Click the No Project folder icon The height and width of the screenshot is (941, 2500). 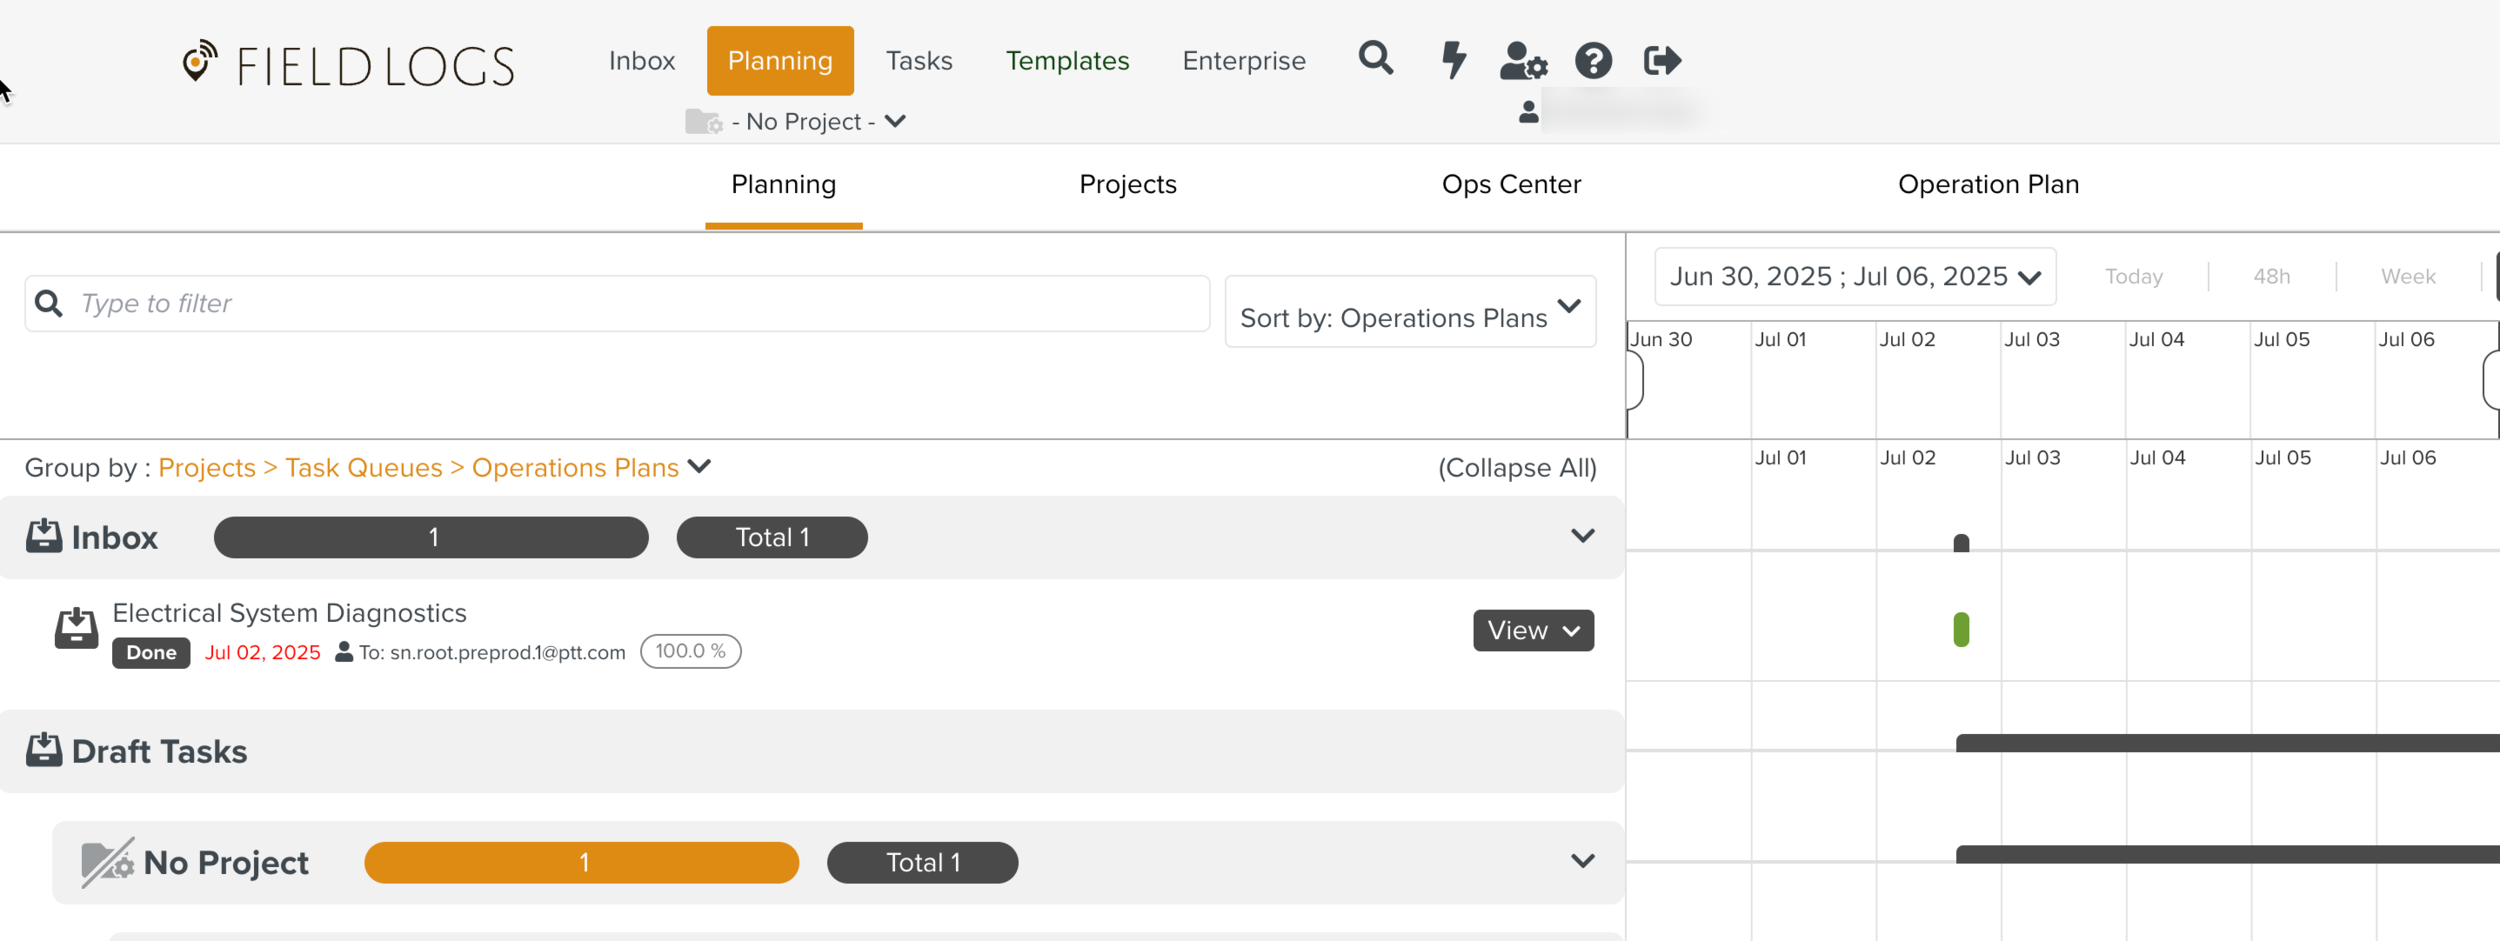(x=107, y=862)
